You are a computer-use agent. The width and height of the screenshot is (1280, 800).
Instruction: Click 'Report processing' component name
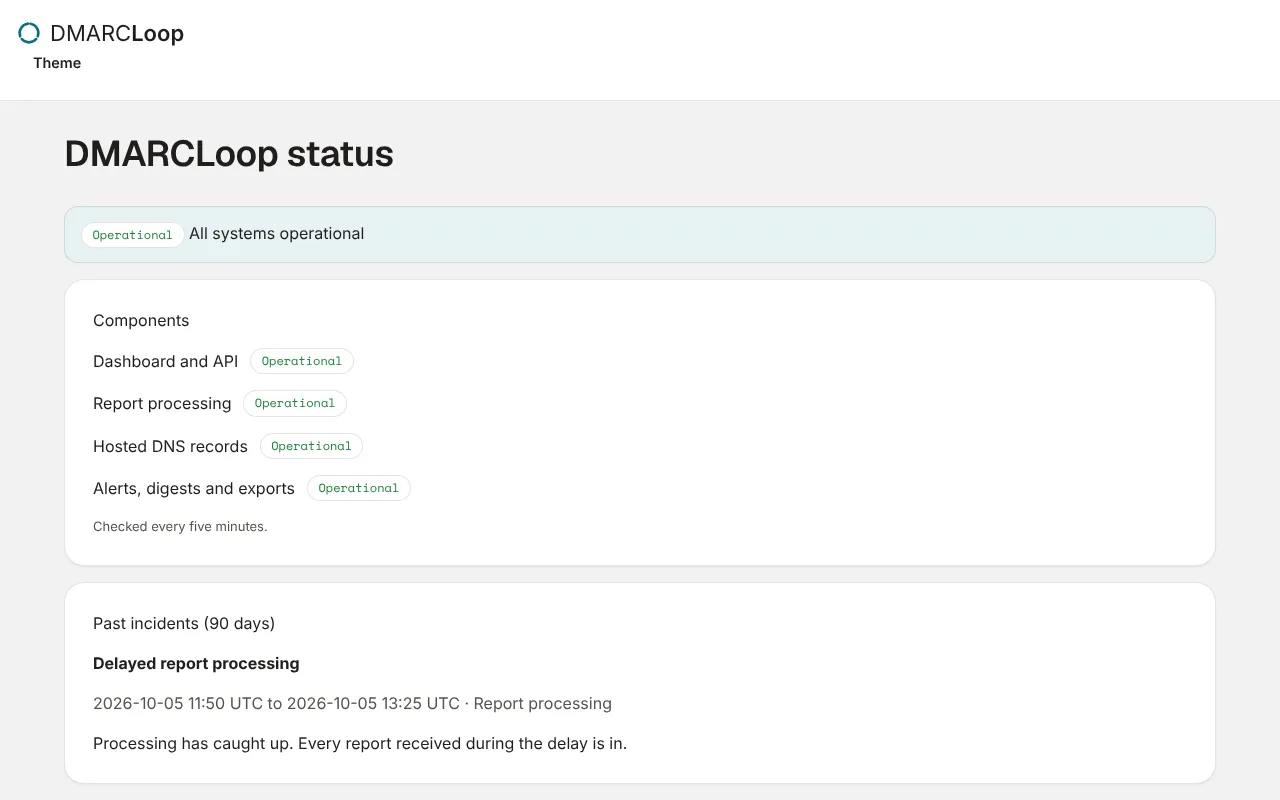pyautogui.click(x=162, y=404)
